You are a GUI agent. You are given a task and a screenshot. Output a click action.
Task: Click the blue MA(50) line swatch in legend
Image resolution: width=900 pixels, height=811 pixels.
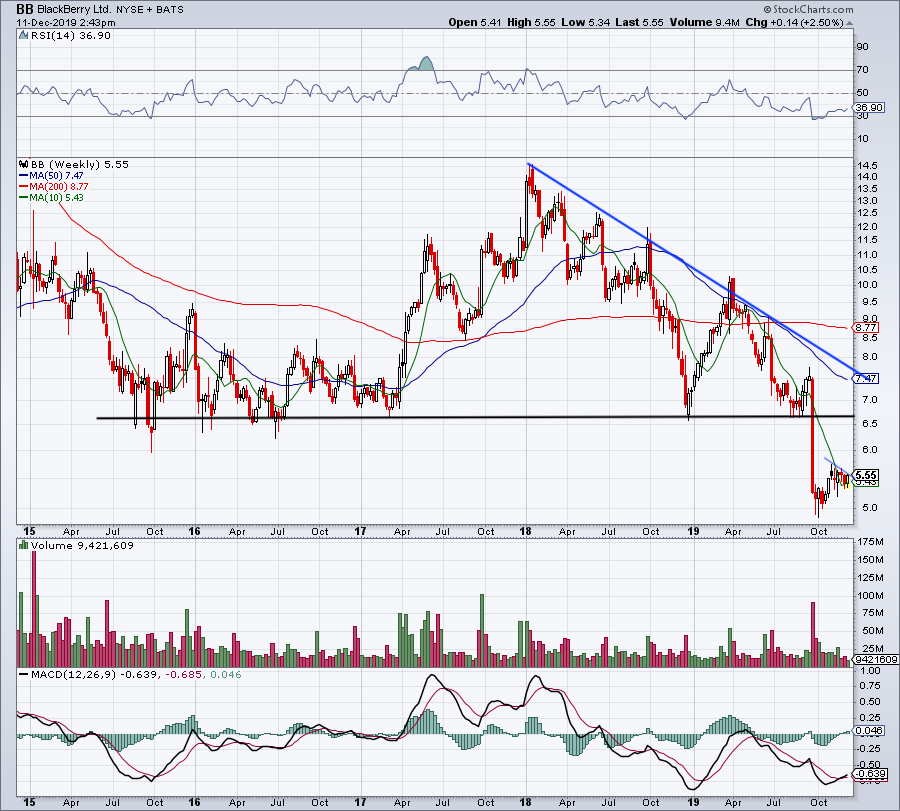24,176
